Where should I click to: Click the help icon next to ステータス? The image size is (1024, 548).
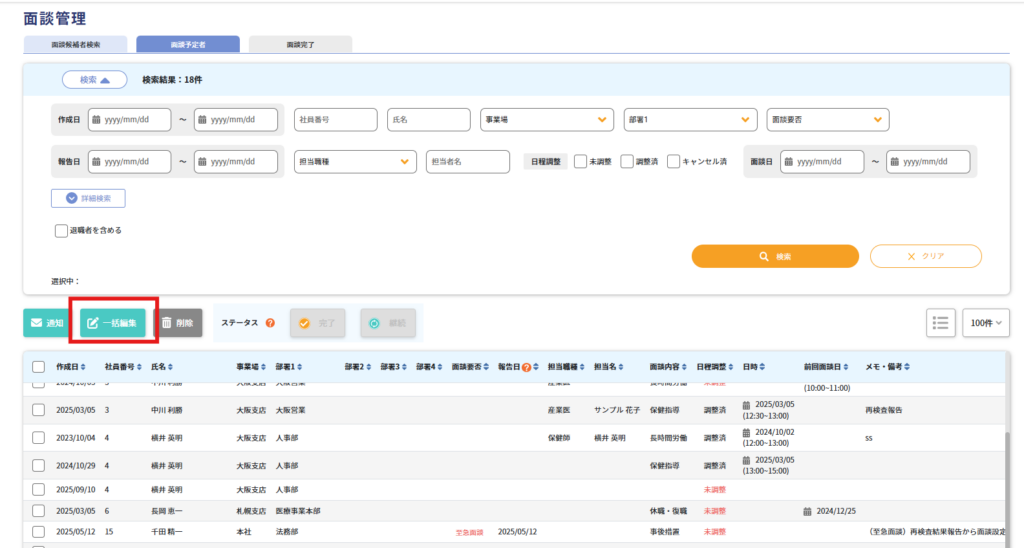click(270, 323)
